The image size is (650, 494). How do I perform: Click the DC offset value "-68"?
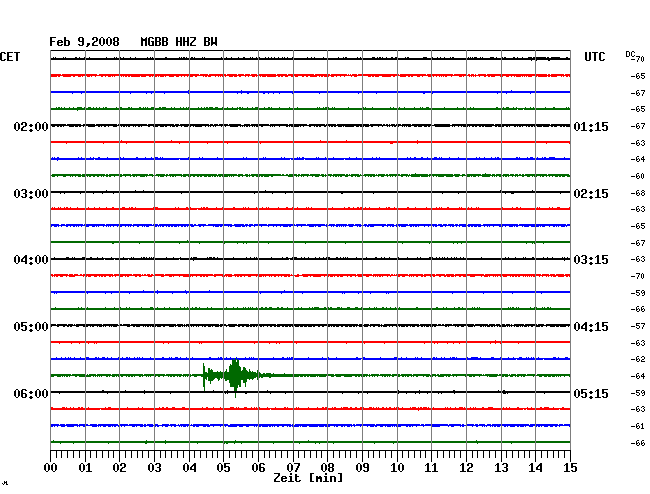638,193
